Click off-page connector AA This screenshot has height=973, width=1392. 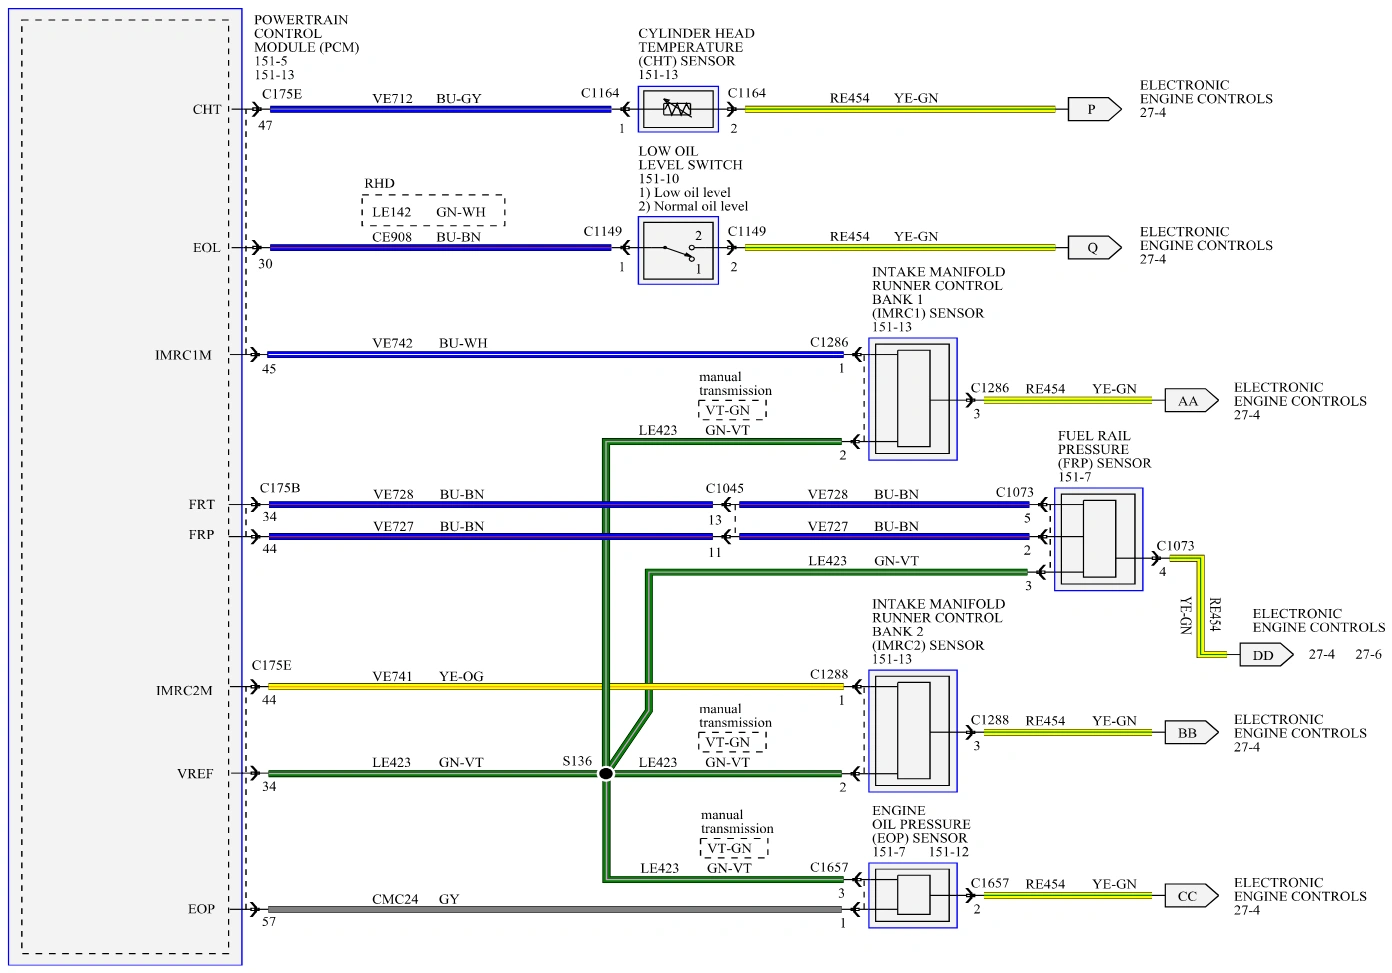[x=1191, y=401]
